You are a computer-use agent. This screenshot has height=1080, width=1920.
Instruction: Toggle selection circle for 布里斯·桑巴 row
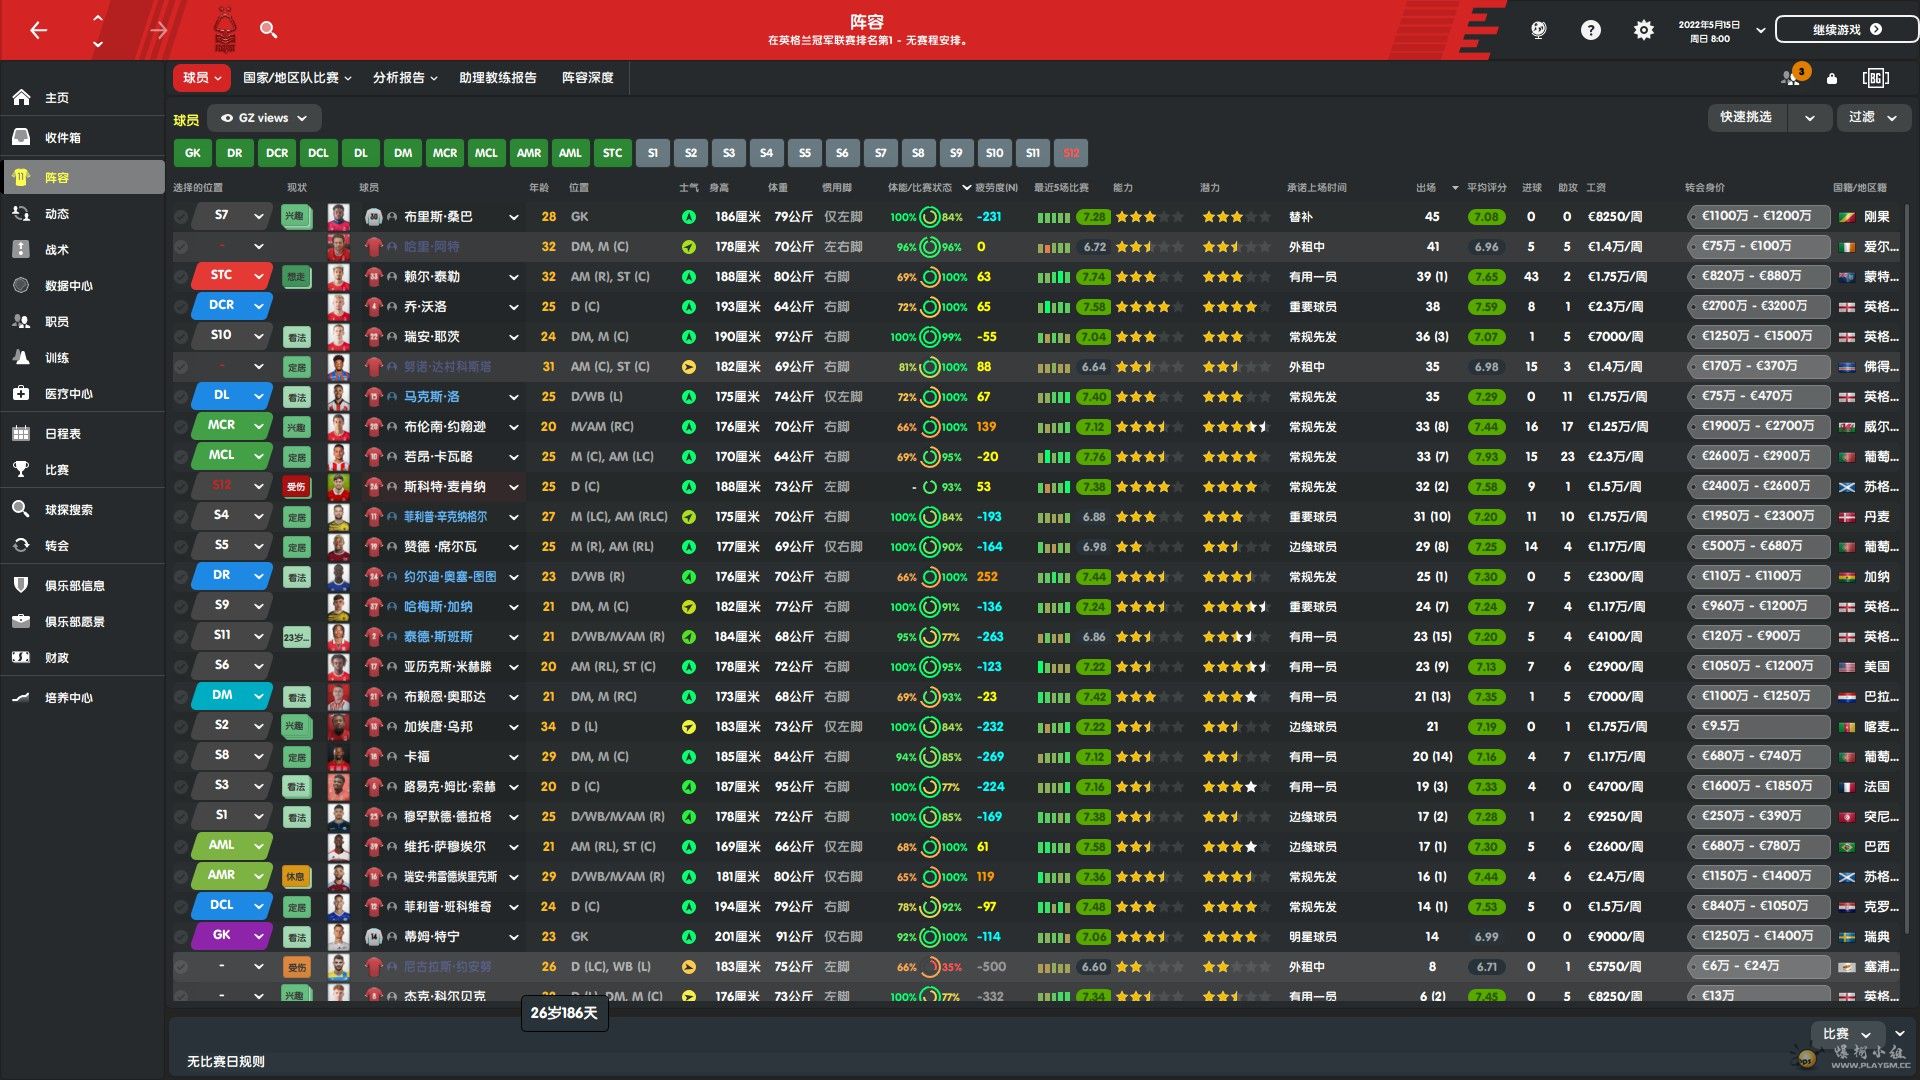181,217
